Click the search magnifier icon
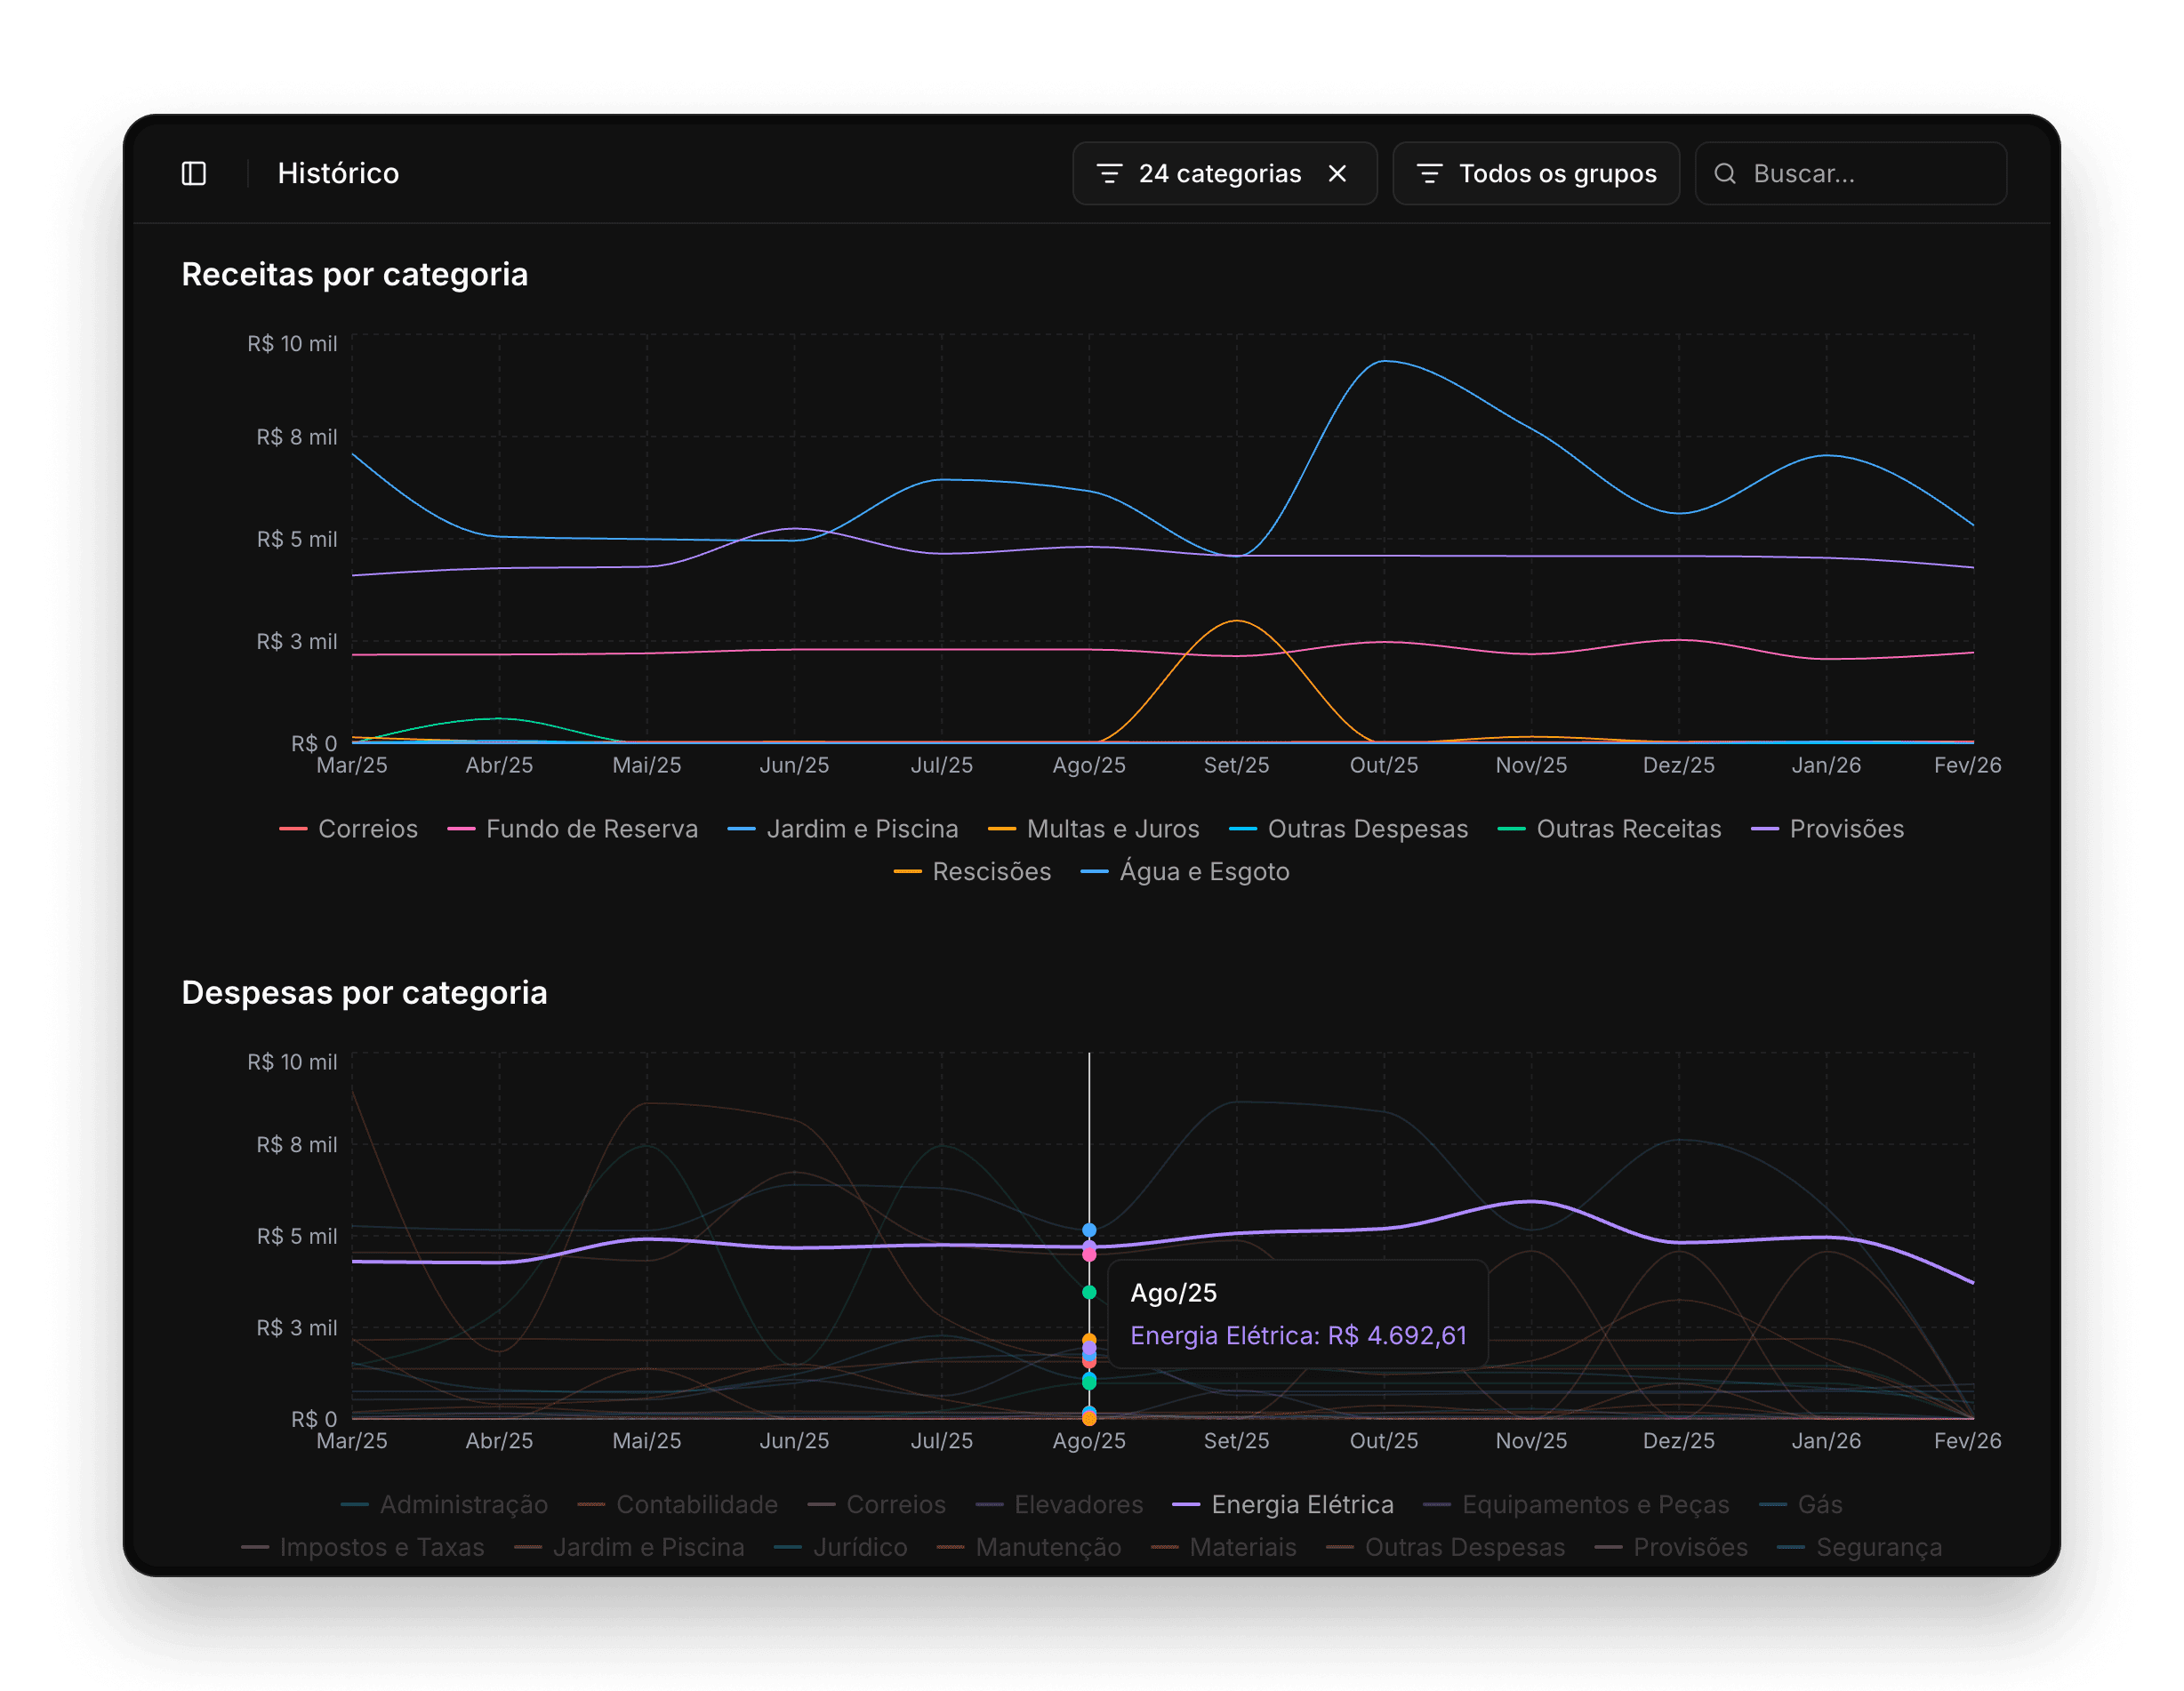Screen dimensions: 2184x1691 point(1725,174)
